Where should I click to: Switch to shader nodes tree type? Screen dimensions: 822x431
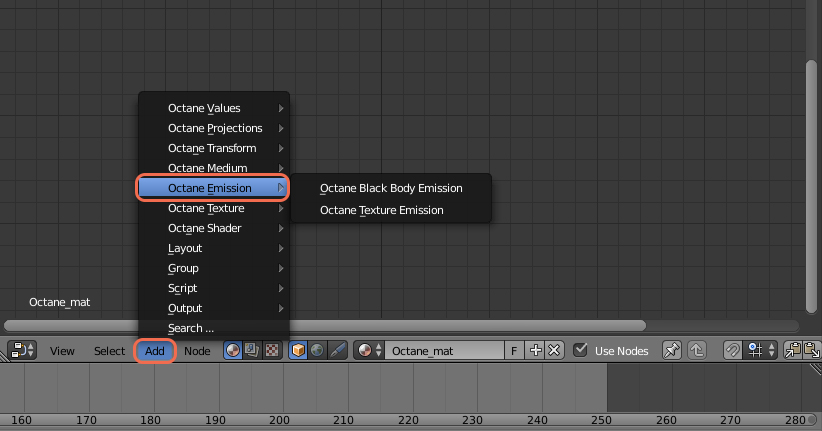click(x=232, y=351)
